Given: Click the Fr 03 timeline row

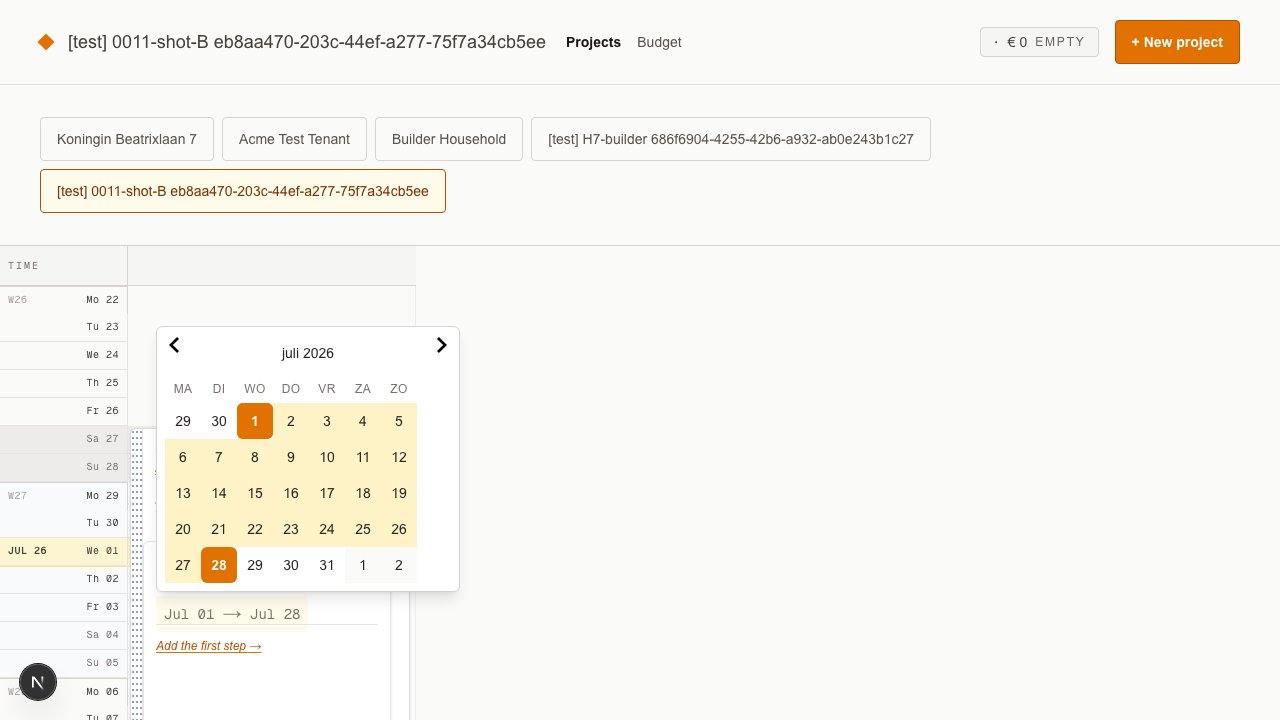Looking at the screenshot, I should (64, 607).
